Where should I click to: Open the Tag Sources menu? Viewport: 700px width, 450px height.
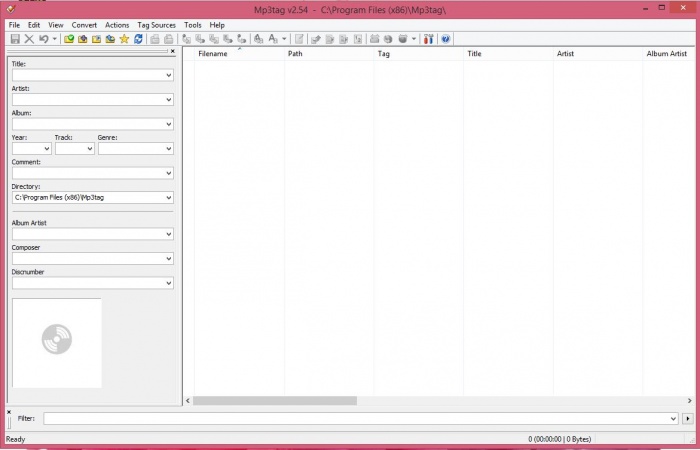click(156, 24)
